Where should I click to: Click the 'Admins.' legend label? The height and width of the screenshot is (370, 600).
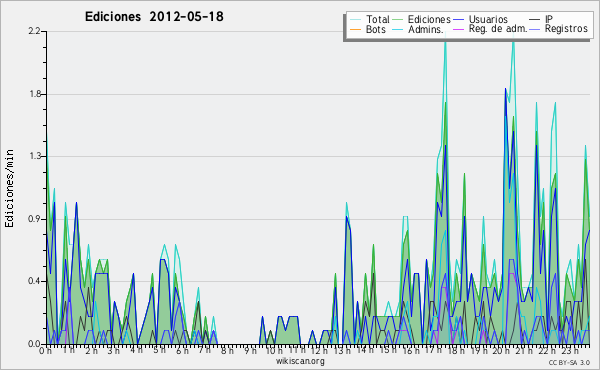(426, 29)
